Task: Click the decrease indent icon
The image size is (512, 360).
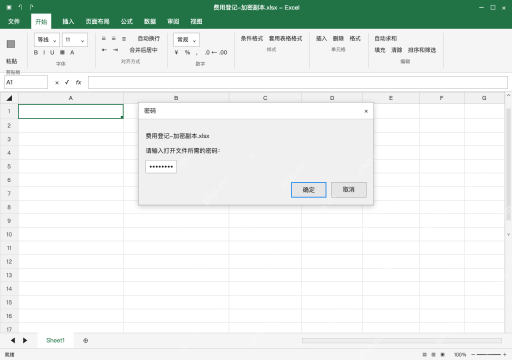Action: pyautogui.click(x=104, y=50)
